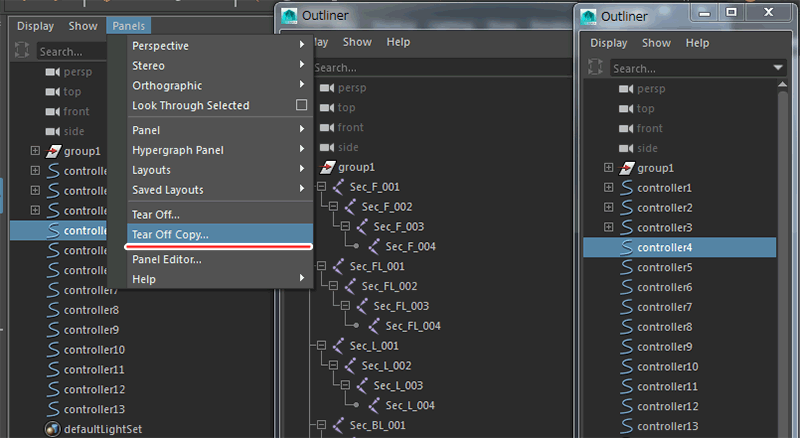800x438 pixels.
Task: Click the group1 icon in the middle Outliner
Action: pos(327,167)
